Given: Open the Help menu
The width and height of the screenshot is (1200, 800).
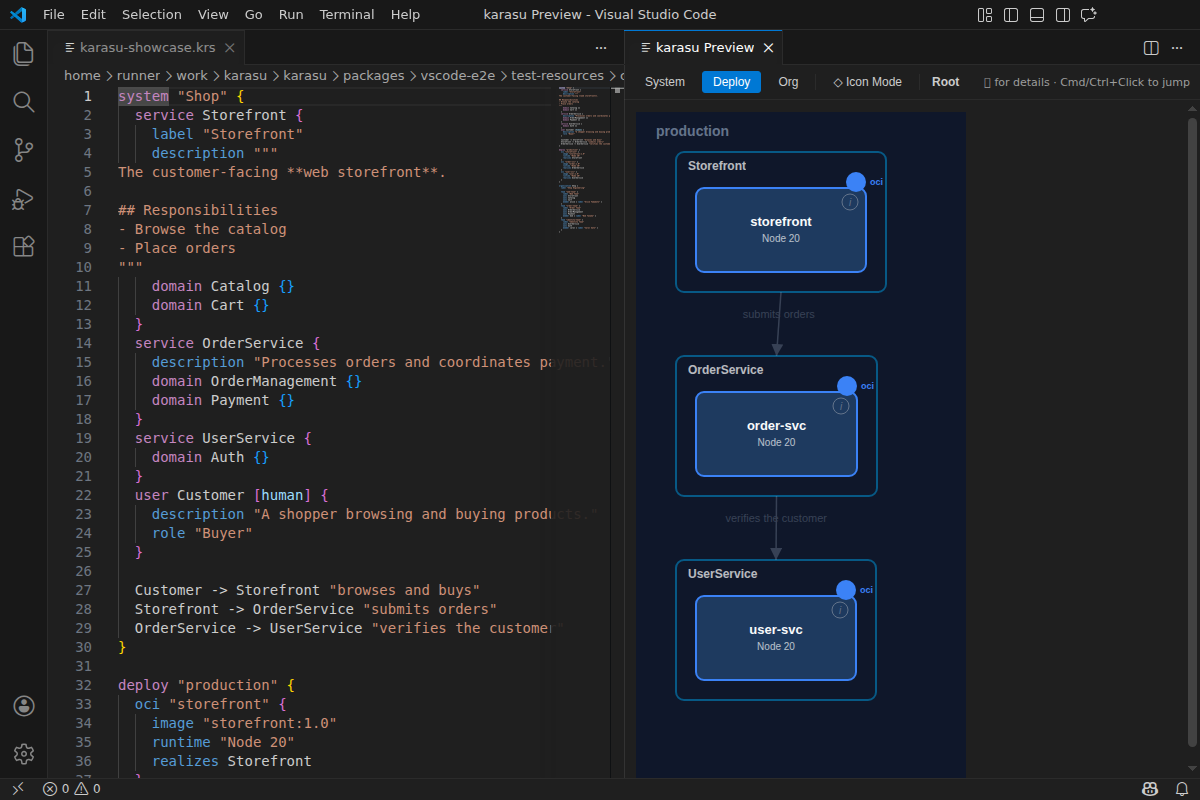Looking at the screenshot, I should [405, 15].
